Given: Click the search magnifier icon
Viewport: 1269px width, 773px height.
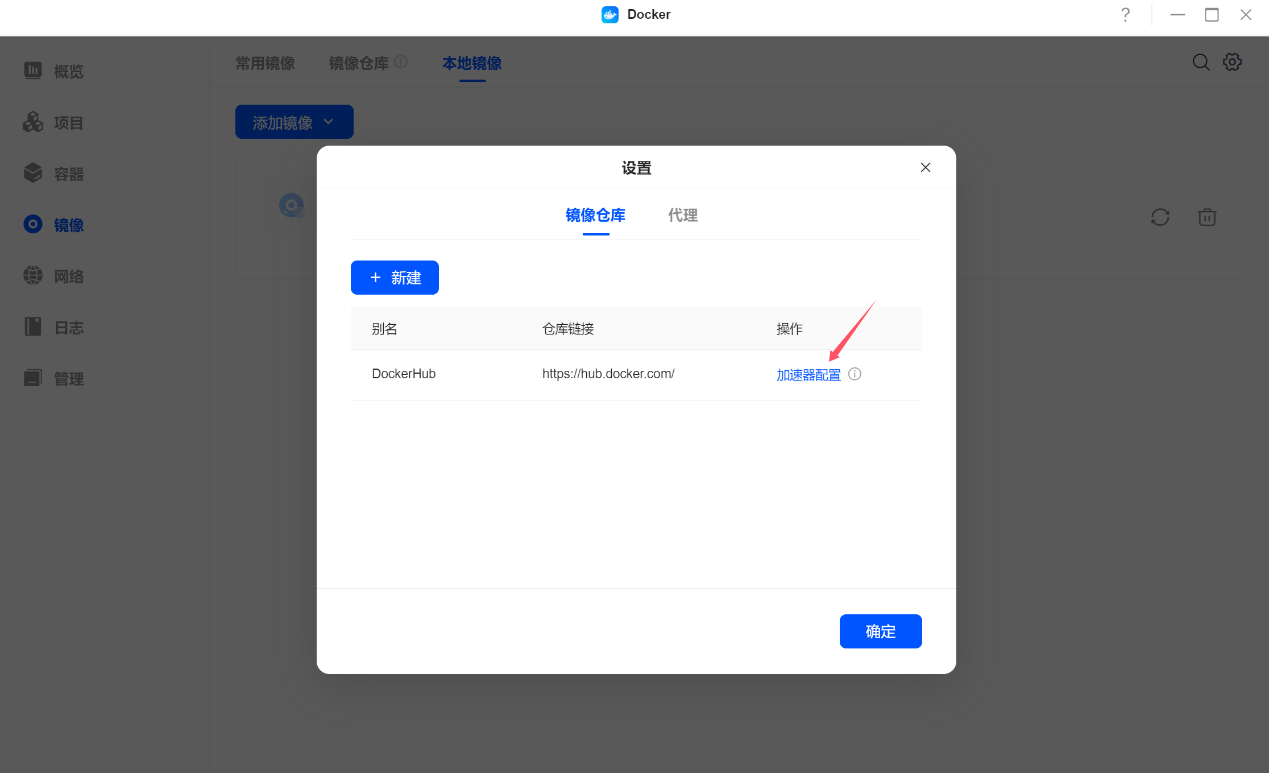Looking at the screenshot, I should (1201, 62).
